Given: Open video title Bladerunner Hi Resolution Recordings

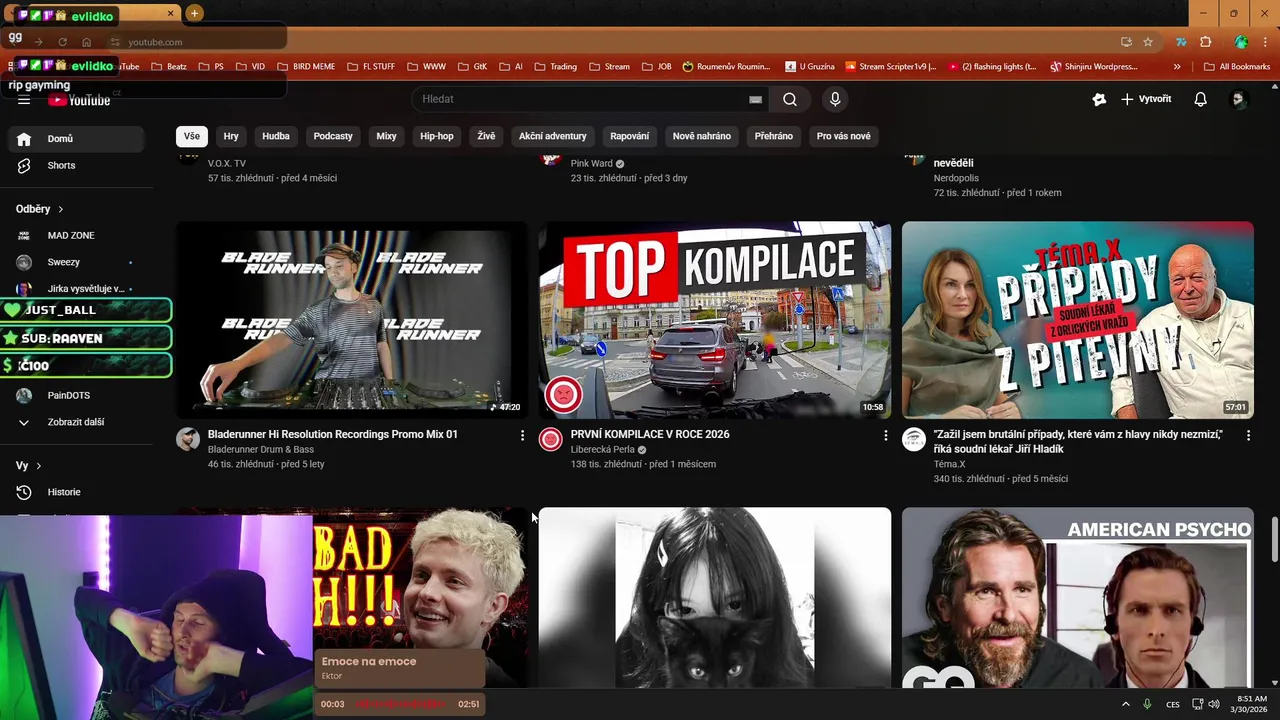Looking at the screenshot, I should (x=333, y=434).
